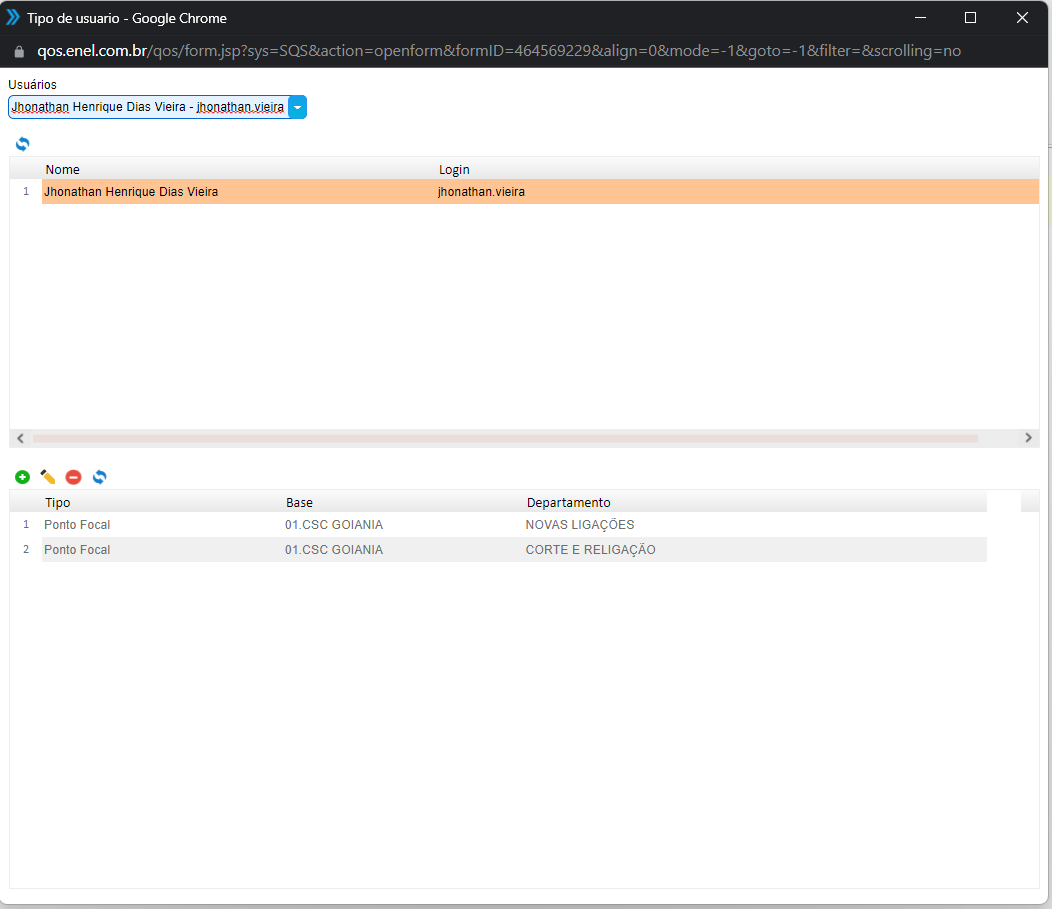This screenshot has height=909, width=1052.
Task: Select the CORTE E RELIGAÇÃO row
Action: click(x=590, y=550)
